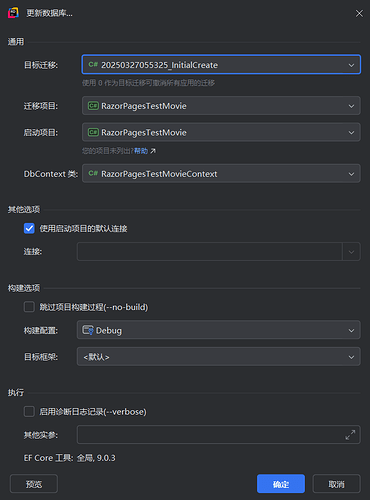Click the Debug configuration icon
The image size is (370, 500).
click(88, 330)
